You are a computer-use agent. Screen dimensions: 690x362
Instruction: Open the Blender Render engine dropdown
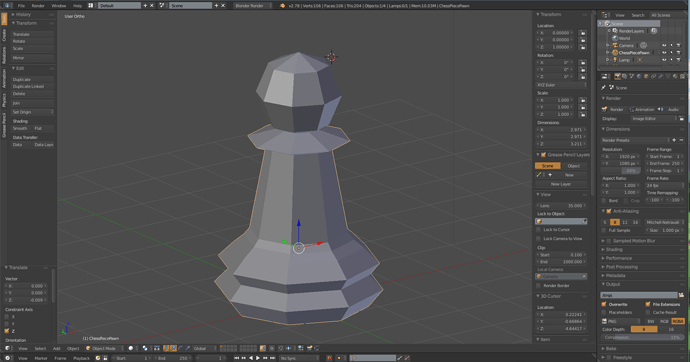253,6
